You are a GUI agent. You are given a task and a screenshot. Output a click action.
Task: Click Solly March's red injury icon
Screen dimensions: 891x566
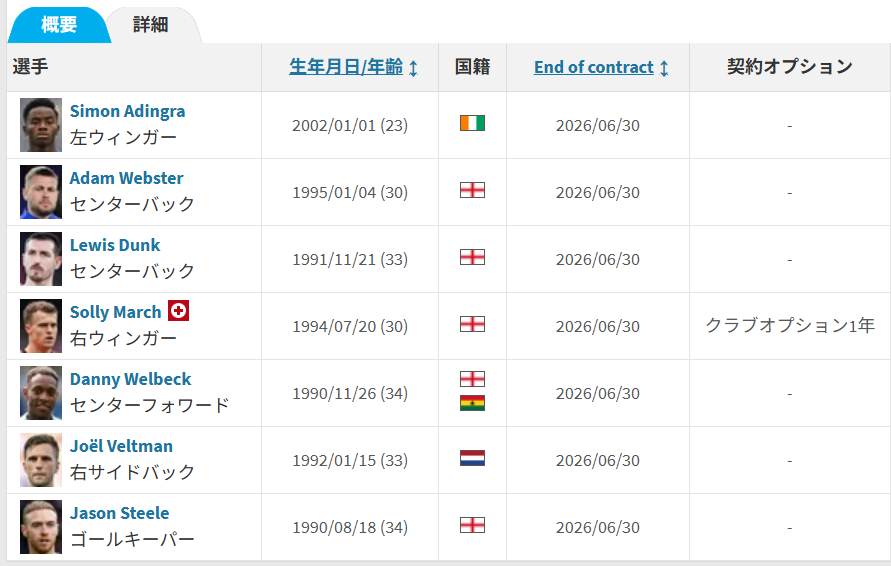coord(178,311)
